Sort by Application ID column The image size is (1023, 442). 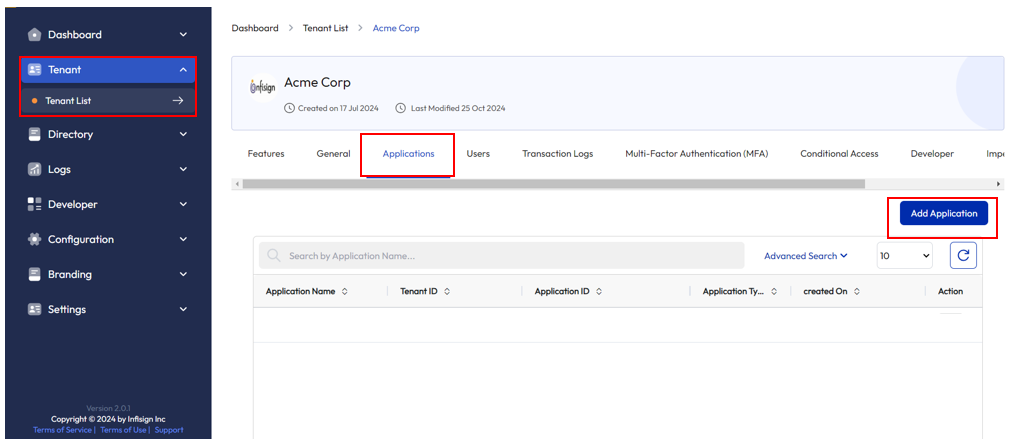[x=598, y=292]
